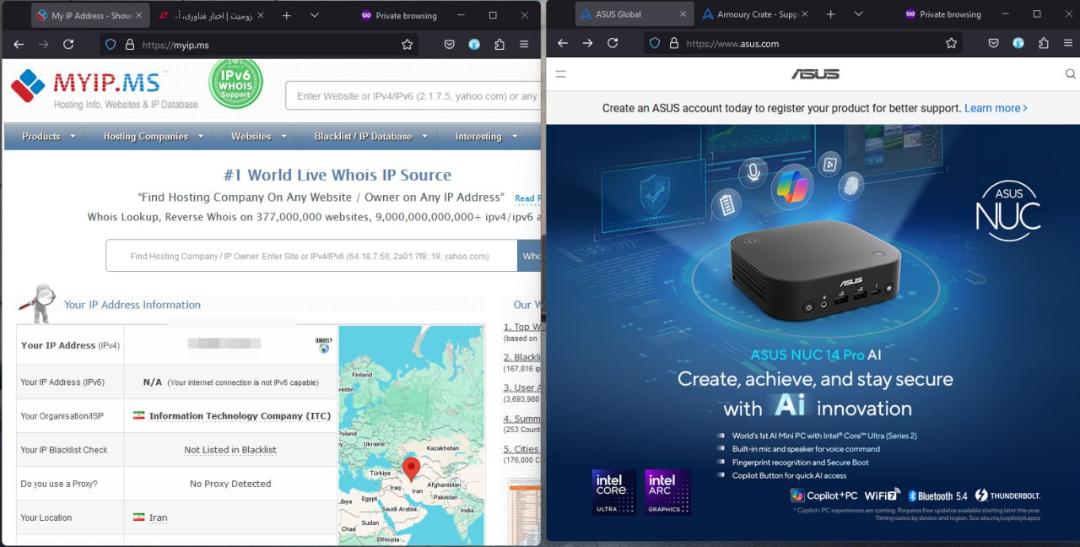1080x547 pixels.
Task: Open new tab in ASUS window
Action: tap(831, 14)
